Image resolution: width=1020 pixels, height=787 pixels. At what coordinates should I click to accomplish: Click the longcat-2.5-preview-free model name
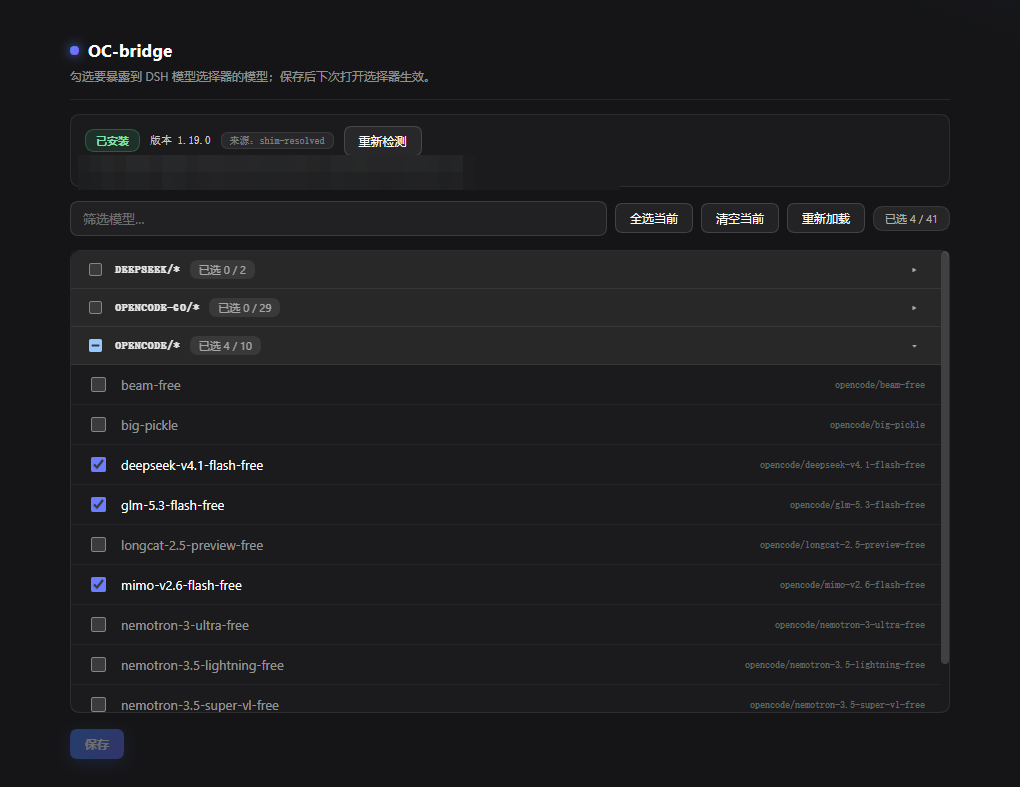click(192, 545)
